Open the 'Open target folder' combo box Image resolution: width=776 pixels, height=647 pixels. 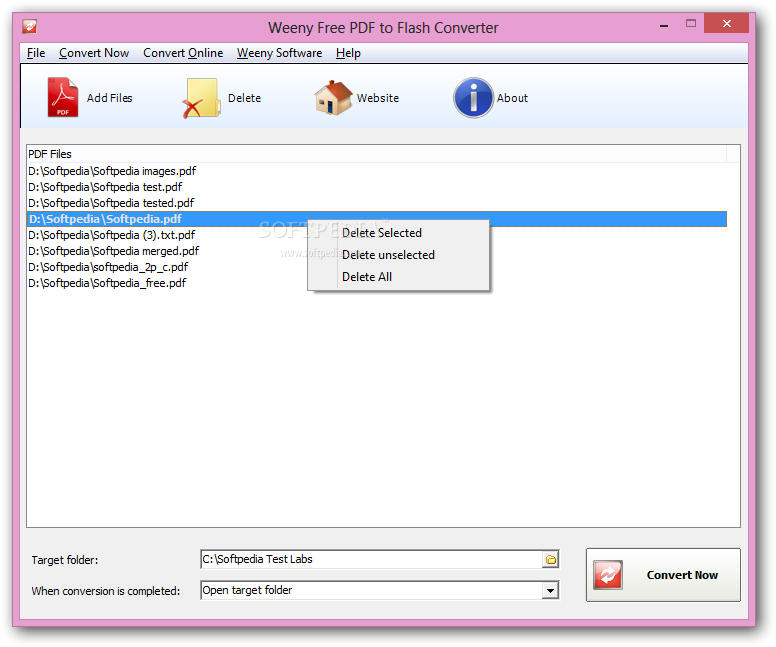point(379,590)
